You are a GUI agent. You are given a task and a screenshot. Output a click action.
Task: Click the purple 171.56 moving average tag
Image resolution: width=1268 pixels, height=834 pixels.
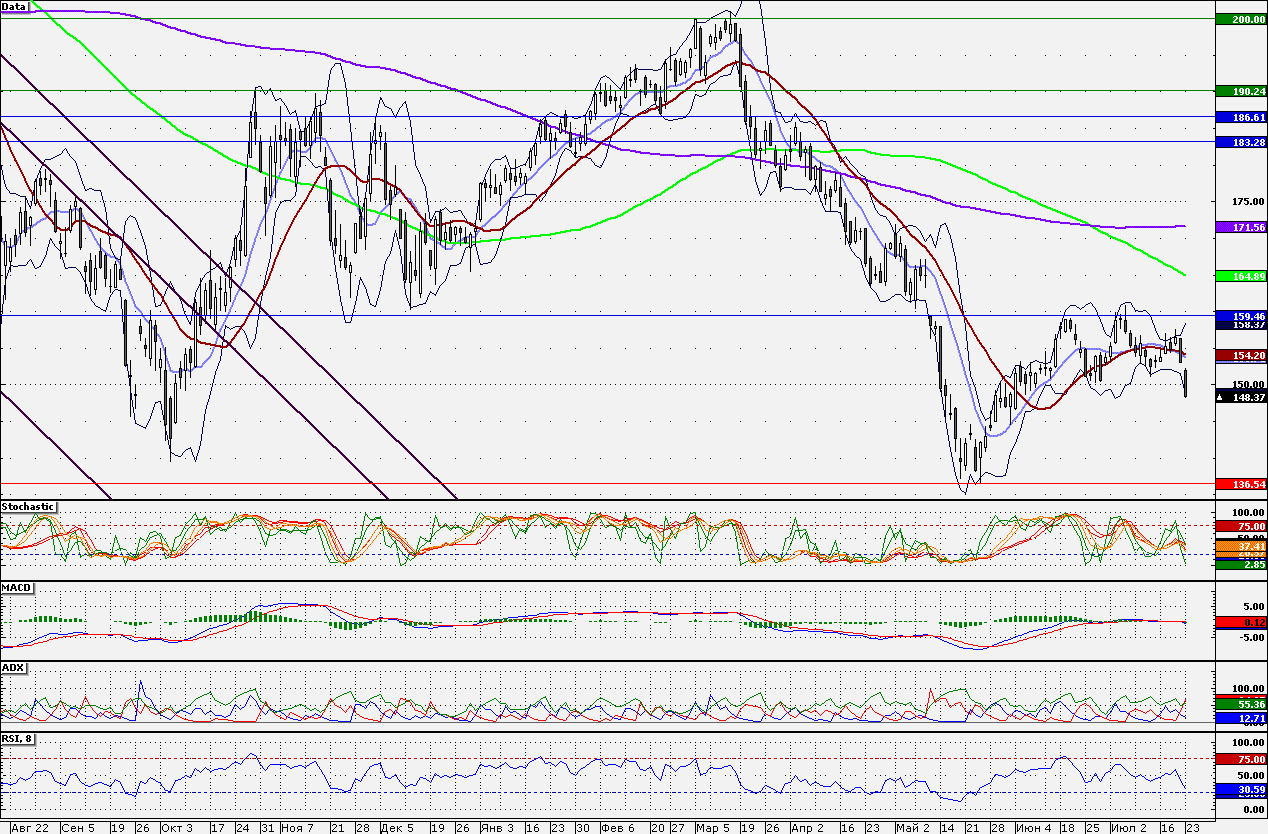(1240, 228)
